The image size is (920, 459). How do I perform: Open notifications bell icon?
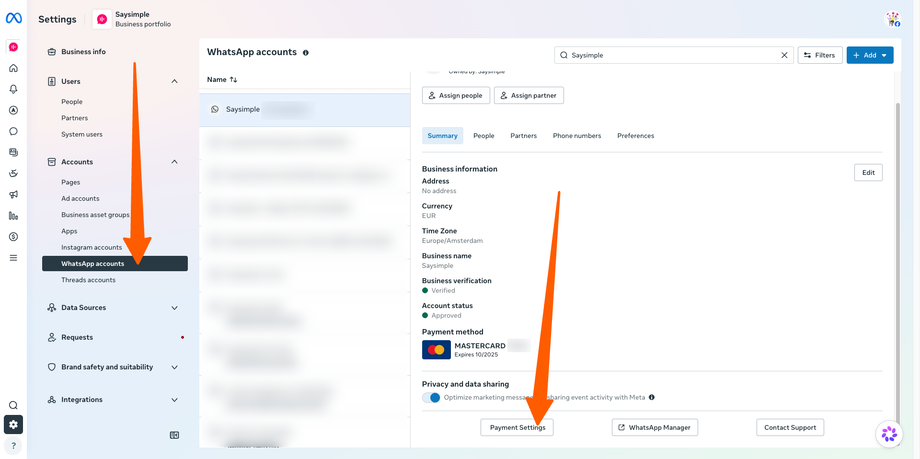pyautogui.click(x=13, y=89)
